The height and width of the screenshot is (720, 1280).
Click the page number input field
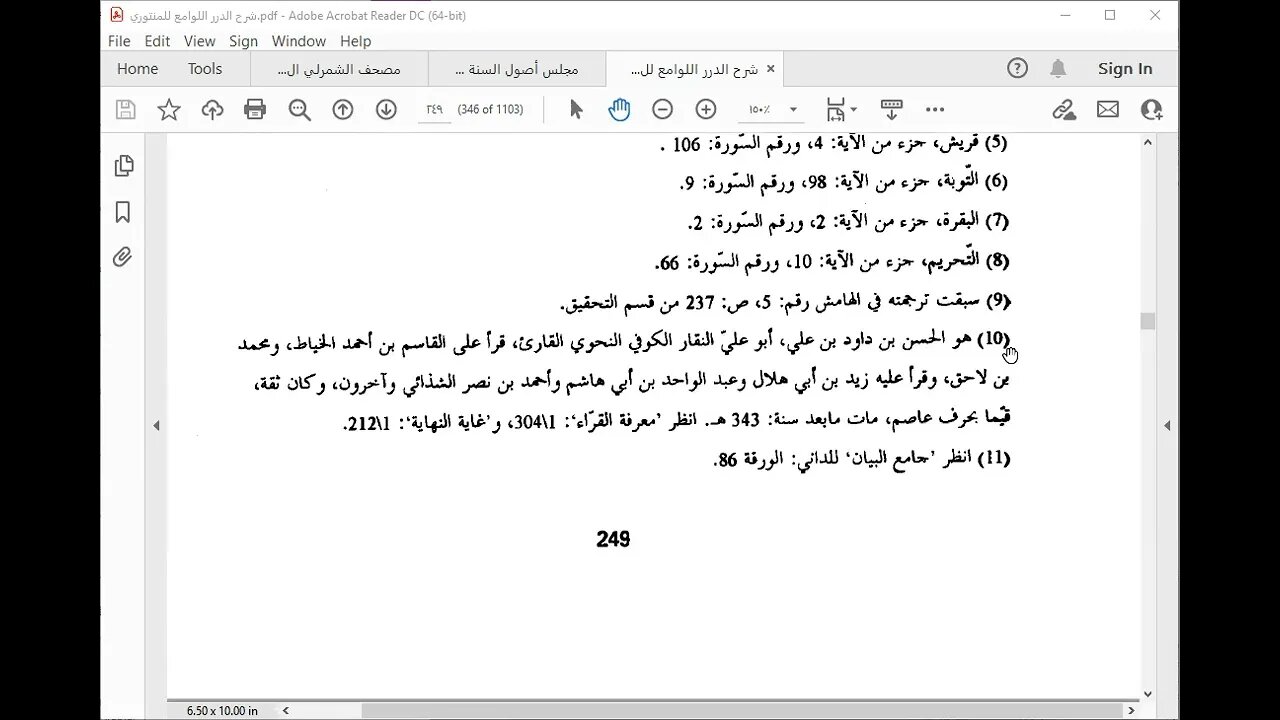(x=434, y=110)
